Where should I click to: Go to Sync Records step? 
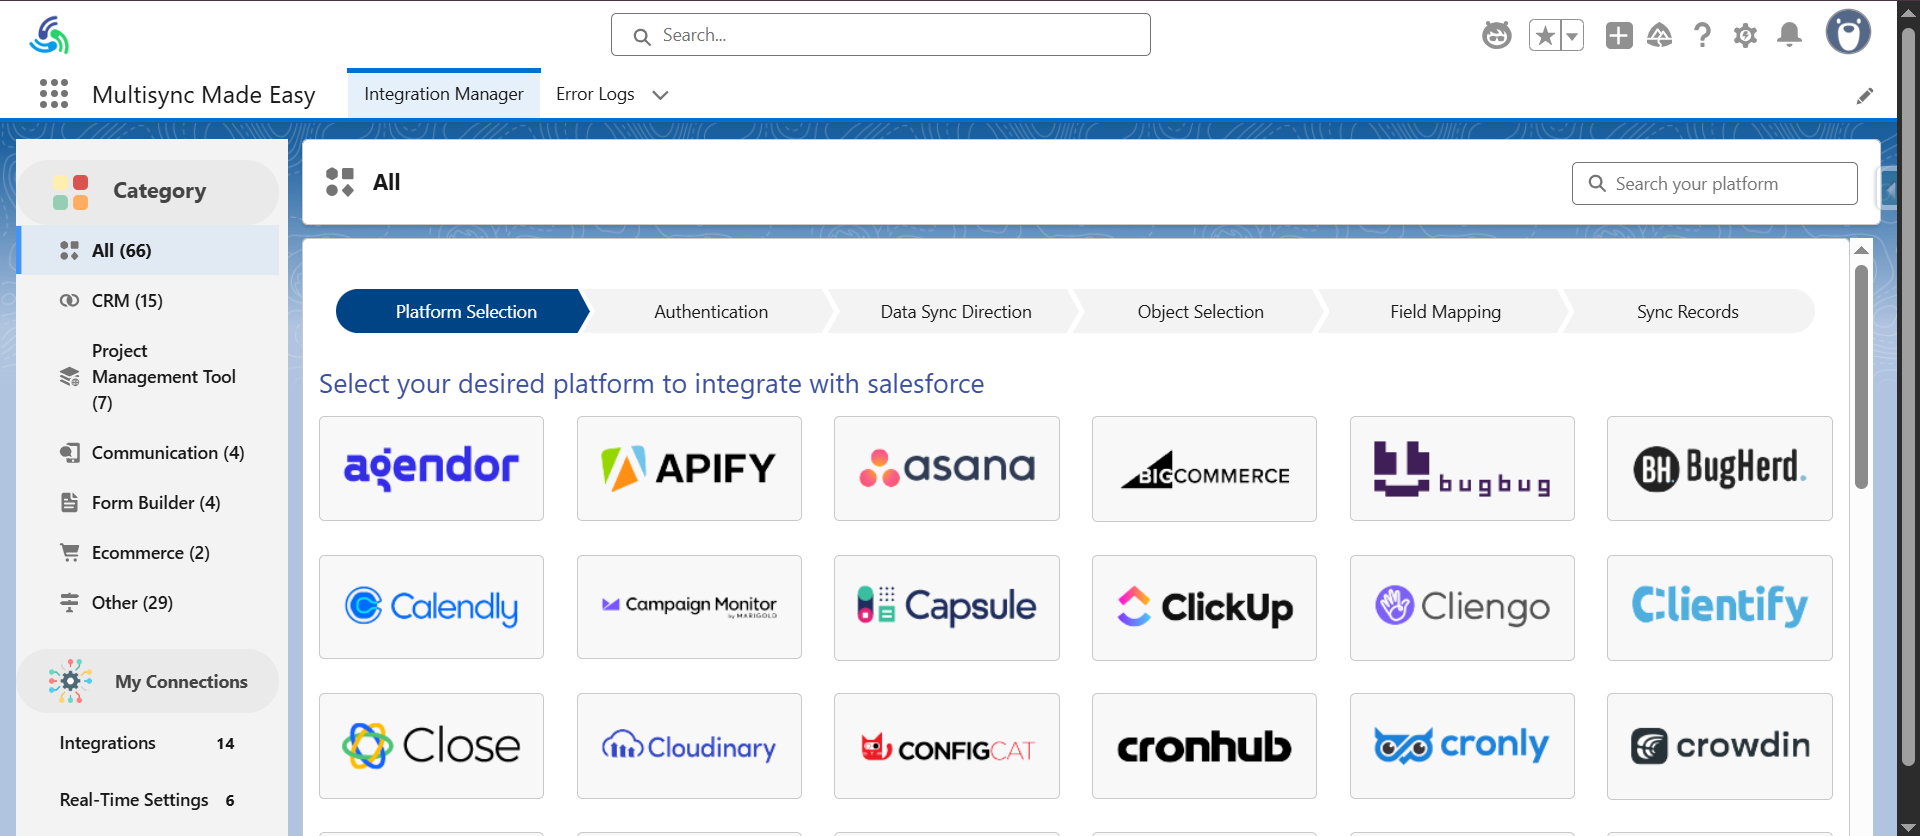pyautogui.click(x=1688, y=311)
